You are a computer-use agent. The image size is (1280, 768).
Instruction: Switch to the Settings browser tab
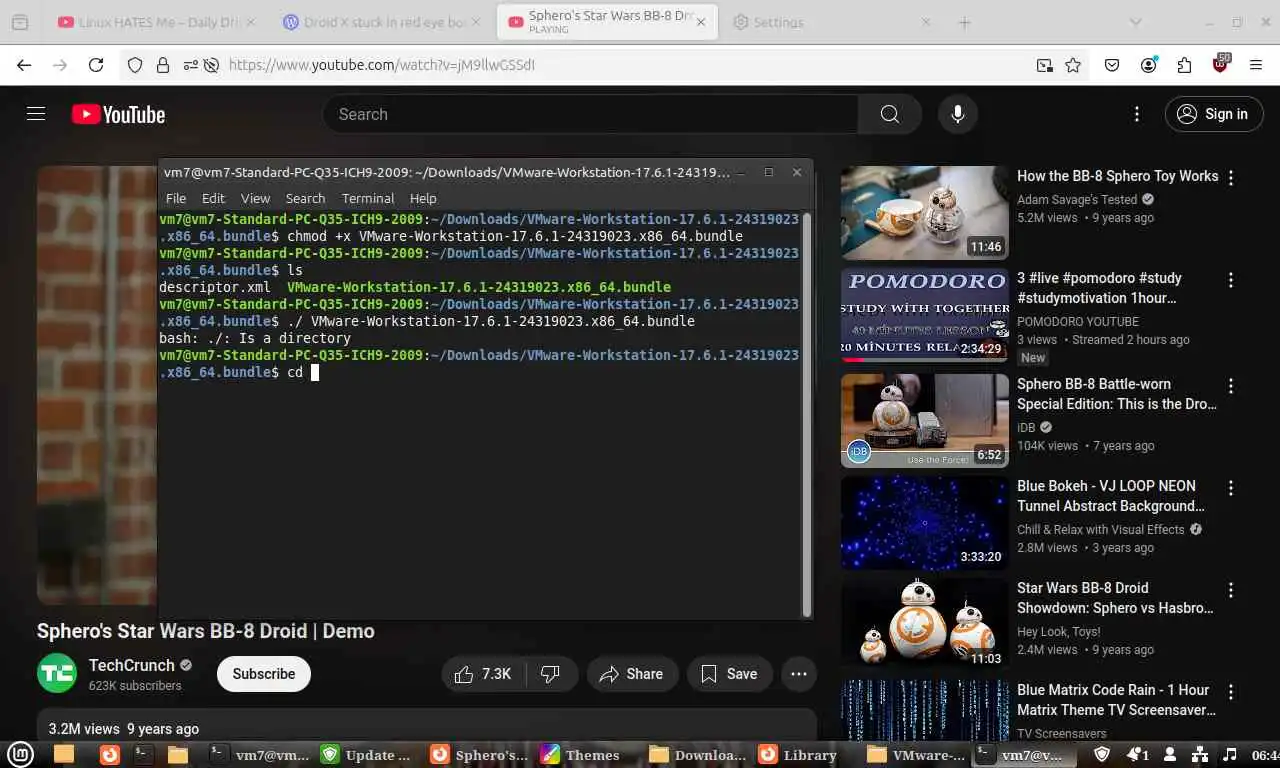point(832,22)
